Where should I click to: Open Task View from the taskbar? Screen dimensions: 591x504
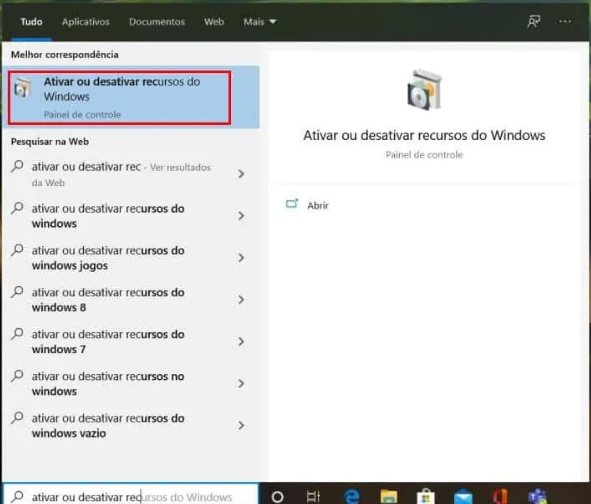[313, 496]
